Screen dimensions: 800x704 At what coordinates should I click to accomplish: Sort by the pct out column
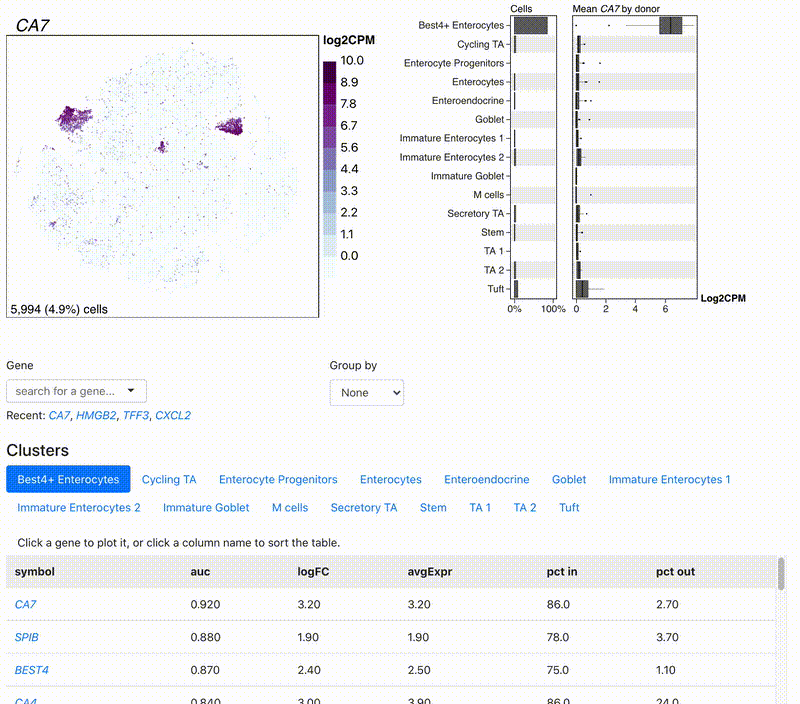pos(675,571)
